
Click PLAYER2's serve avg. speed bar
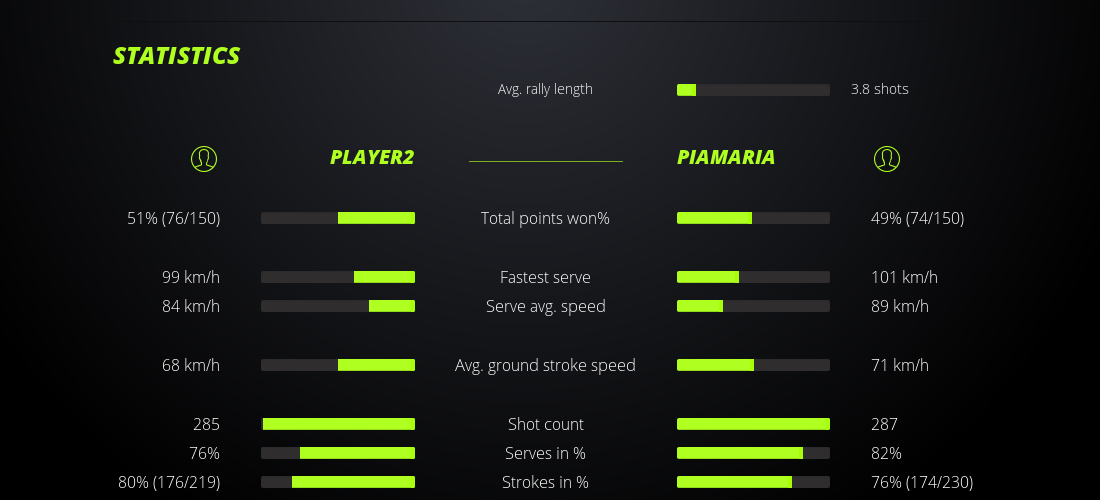(x=338, y=306)
